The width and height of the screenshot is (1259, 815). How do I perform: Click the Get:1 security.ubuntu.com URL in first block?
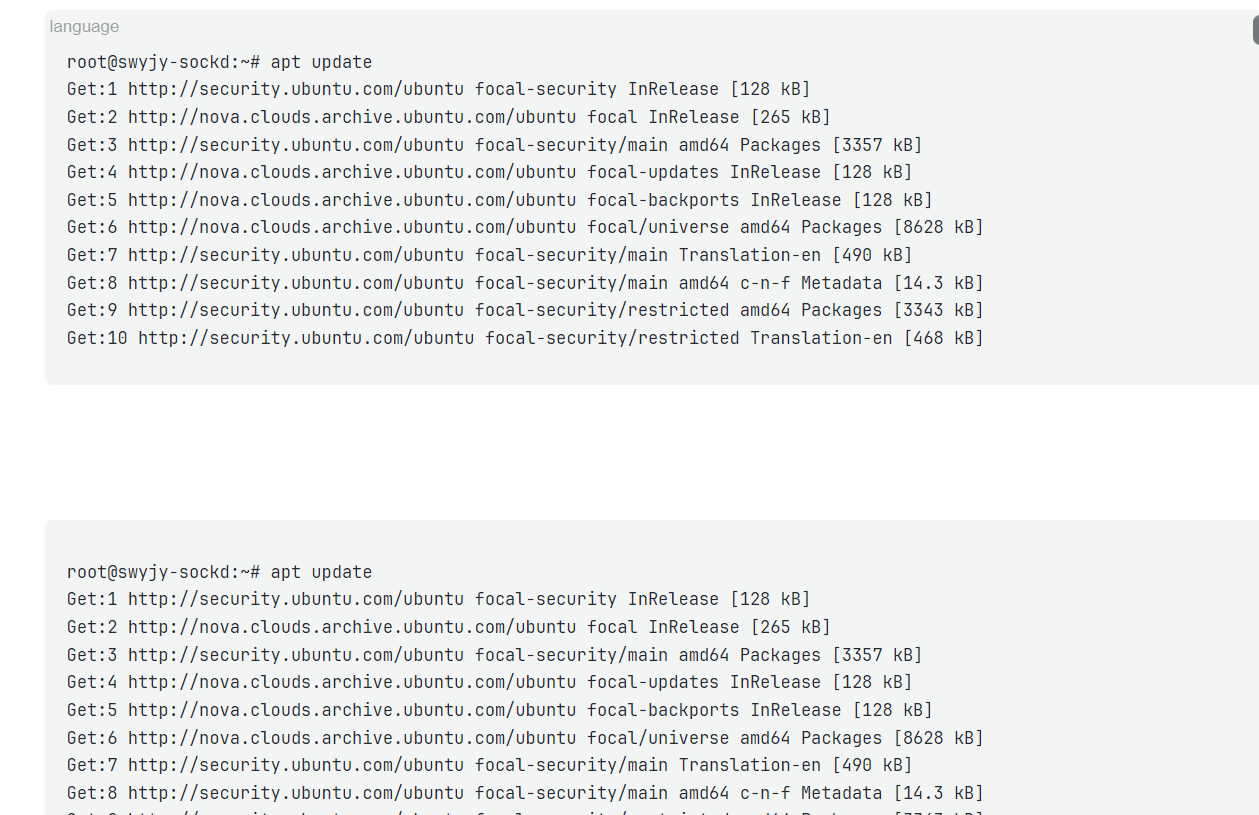296,90
